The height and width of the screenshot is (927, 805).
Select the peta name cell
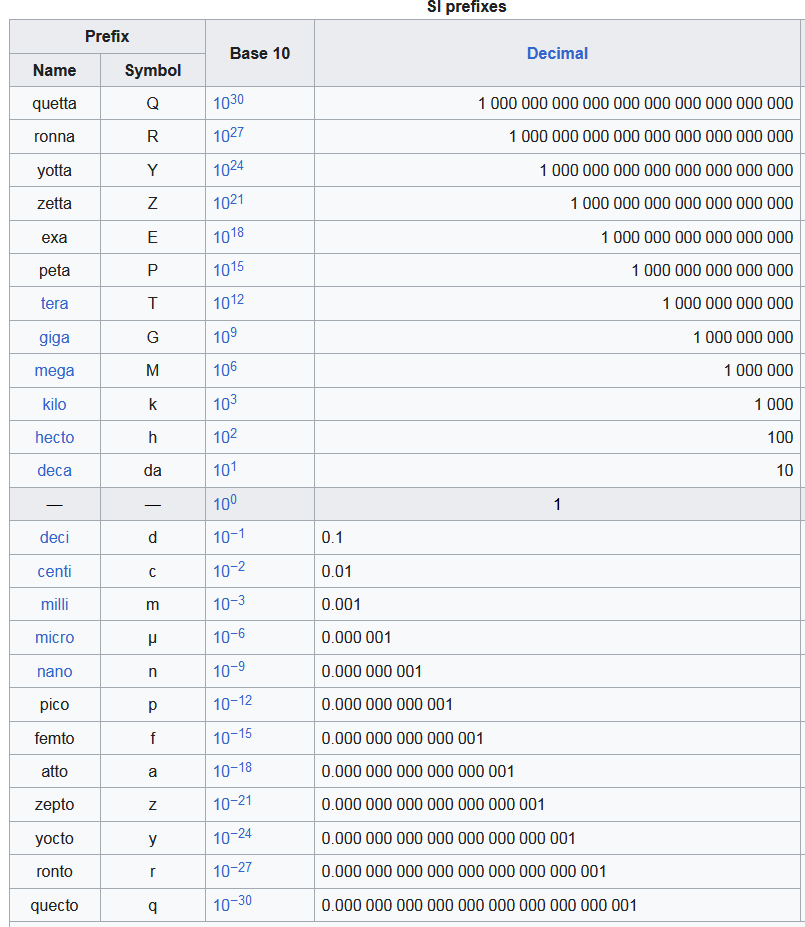pos(55,270)
